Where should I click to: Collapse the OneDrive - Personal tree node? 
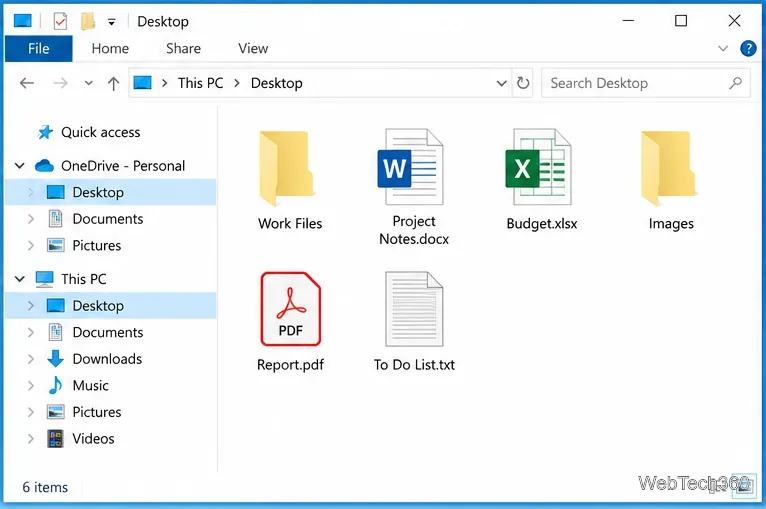(20, 166)
